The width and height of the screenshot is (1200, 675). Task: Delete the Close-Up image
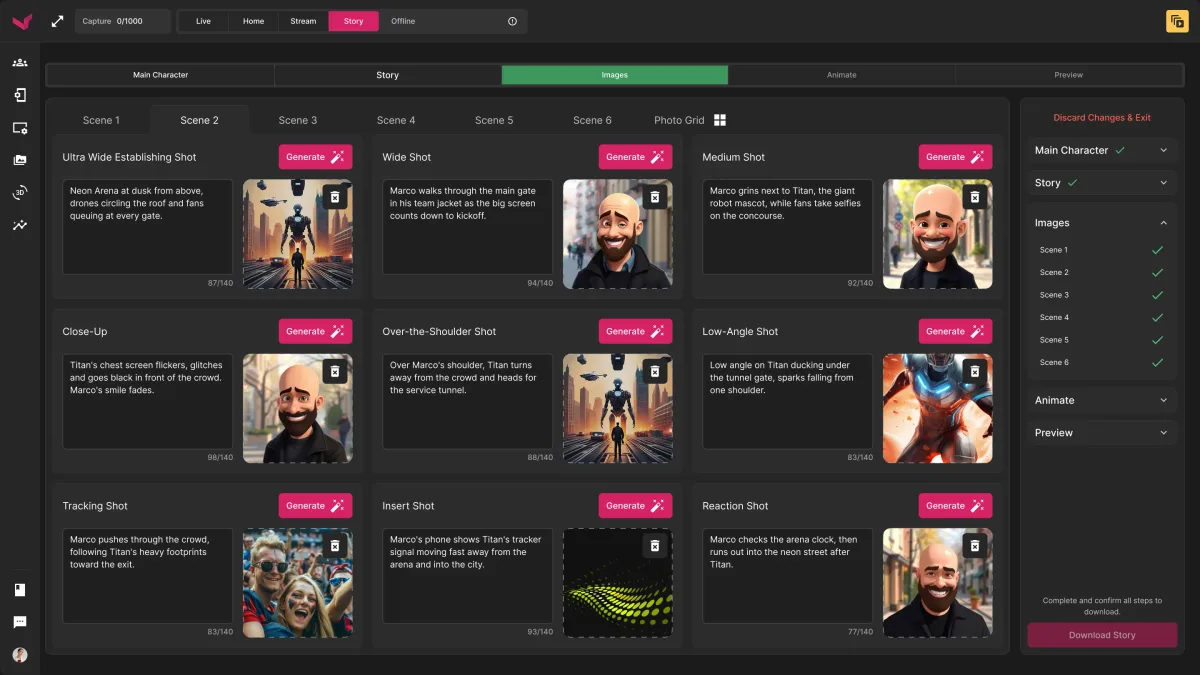click(335, 371)
